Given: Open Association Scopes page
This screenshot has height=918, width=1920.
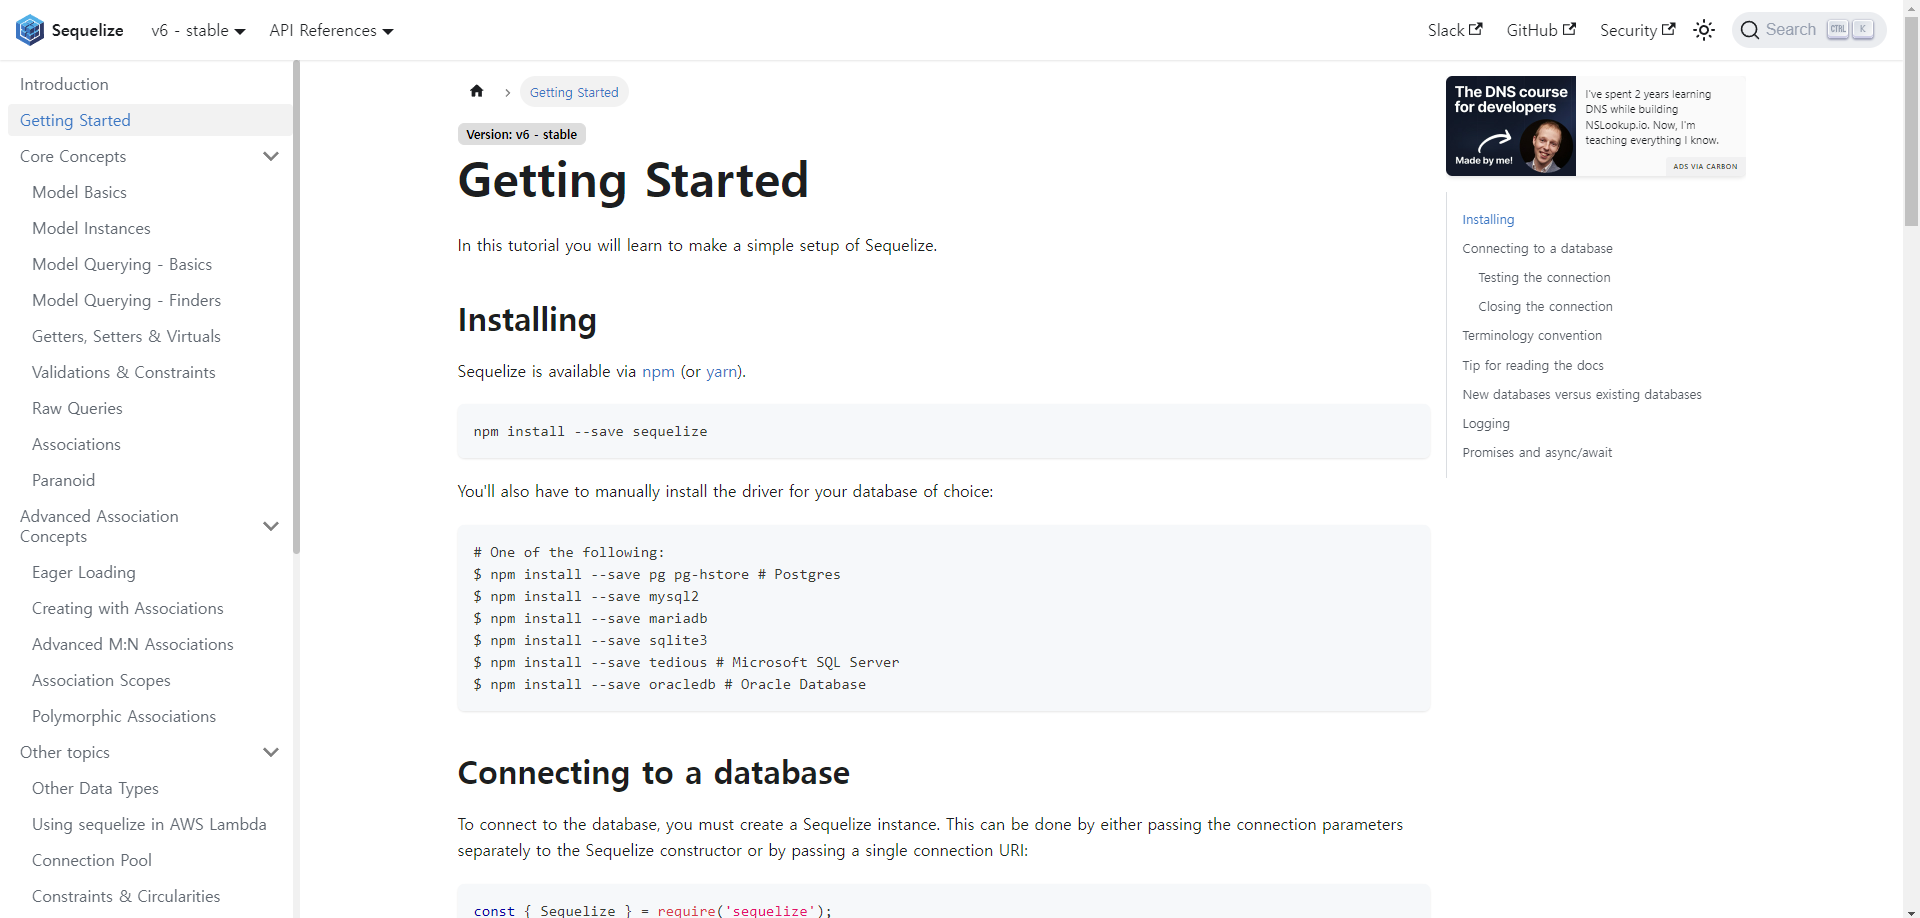Looking at the screenshot, I should [101, 680].
